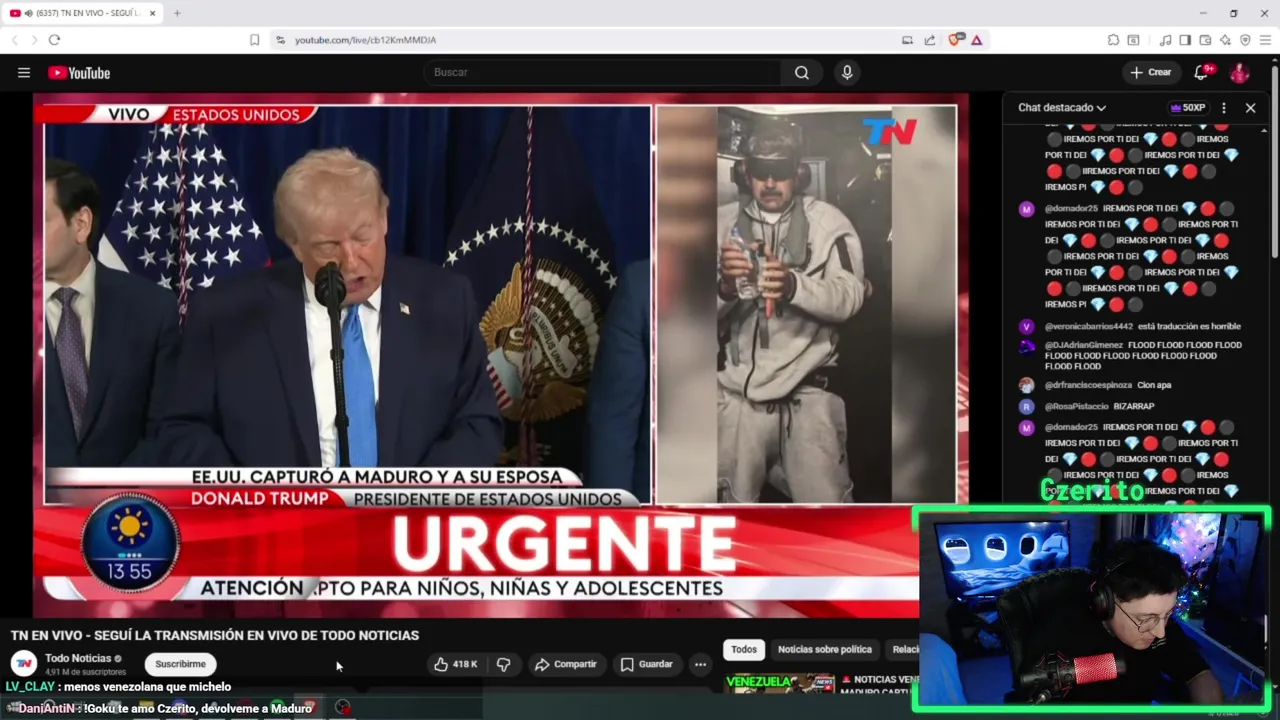Open the Venezuela recommended video thumbnail
The image size is (1280, 720).
point(780,685)
